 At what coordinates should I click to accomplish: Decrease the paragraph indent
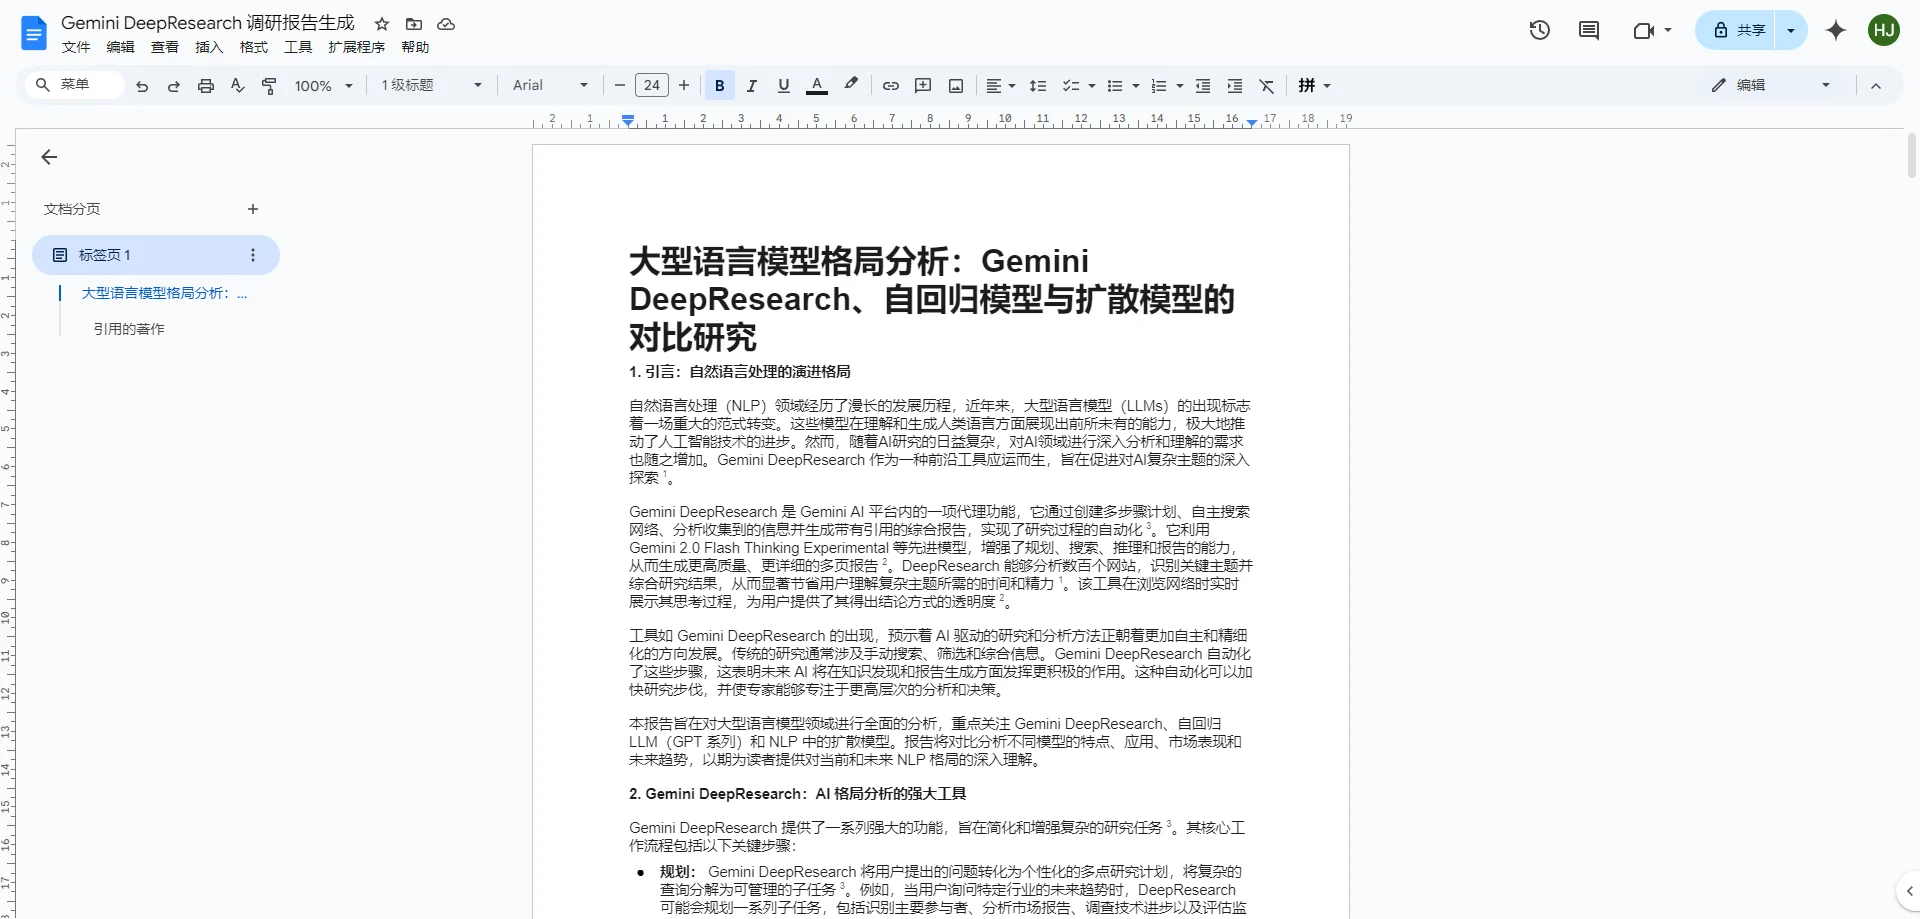click(1203, 86)
